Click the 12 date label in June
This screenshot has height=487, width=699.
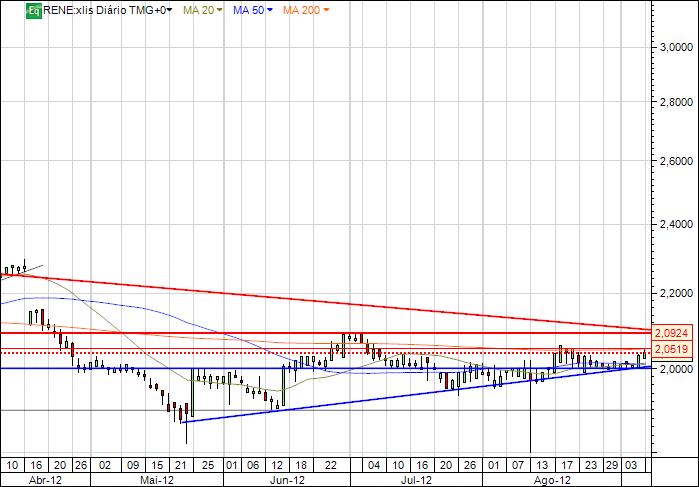277,466
